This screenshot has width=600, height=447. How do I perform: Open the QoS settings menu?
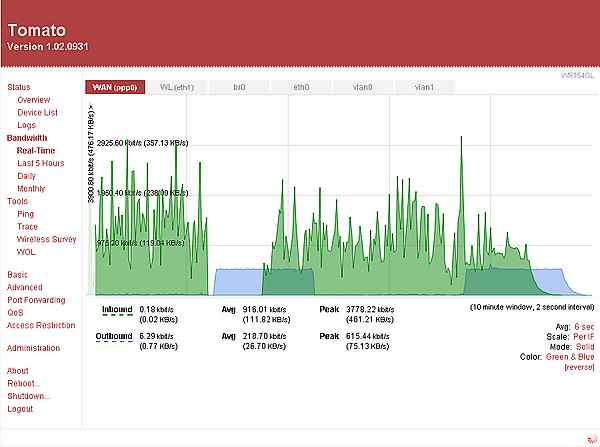[16, 312]
